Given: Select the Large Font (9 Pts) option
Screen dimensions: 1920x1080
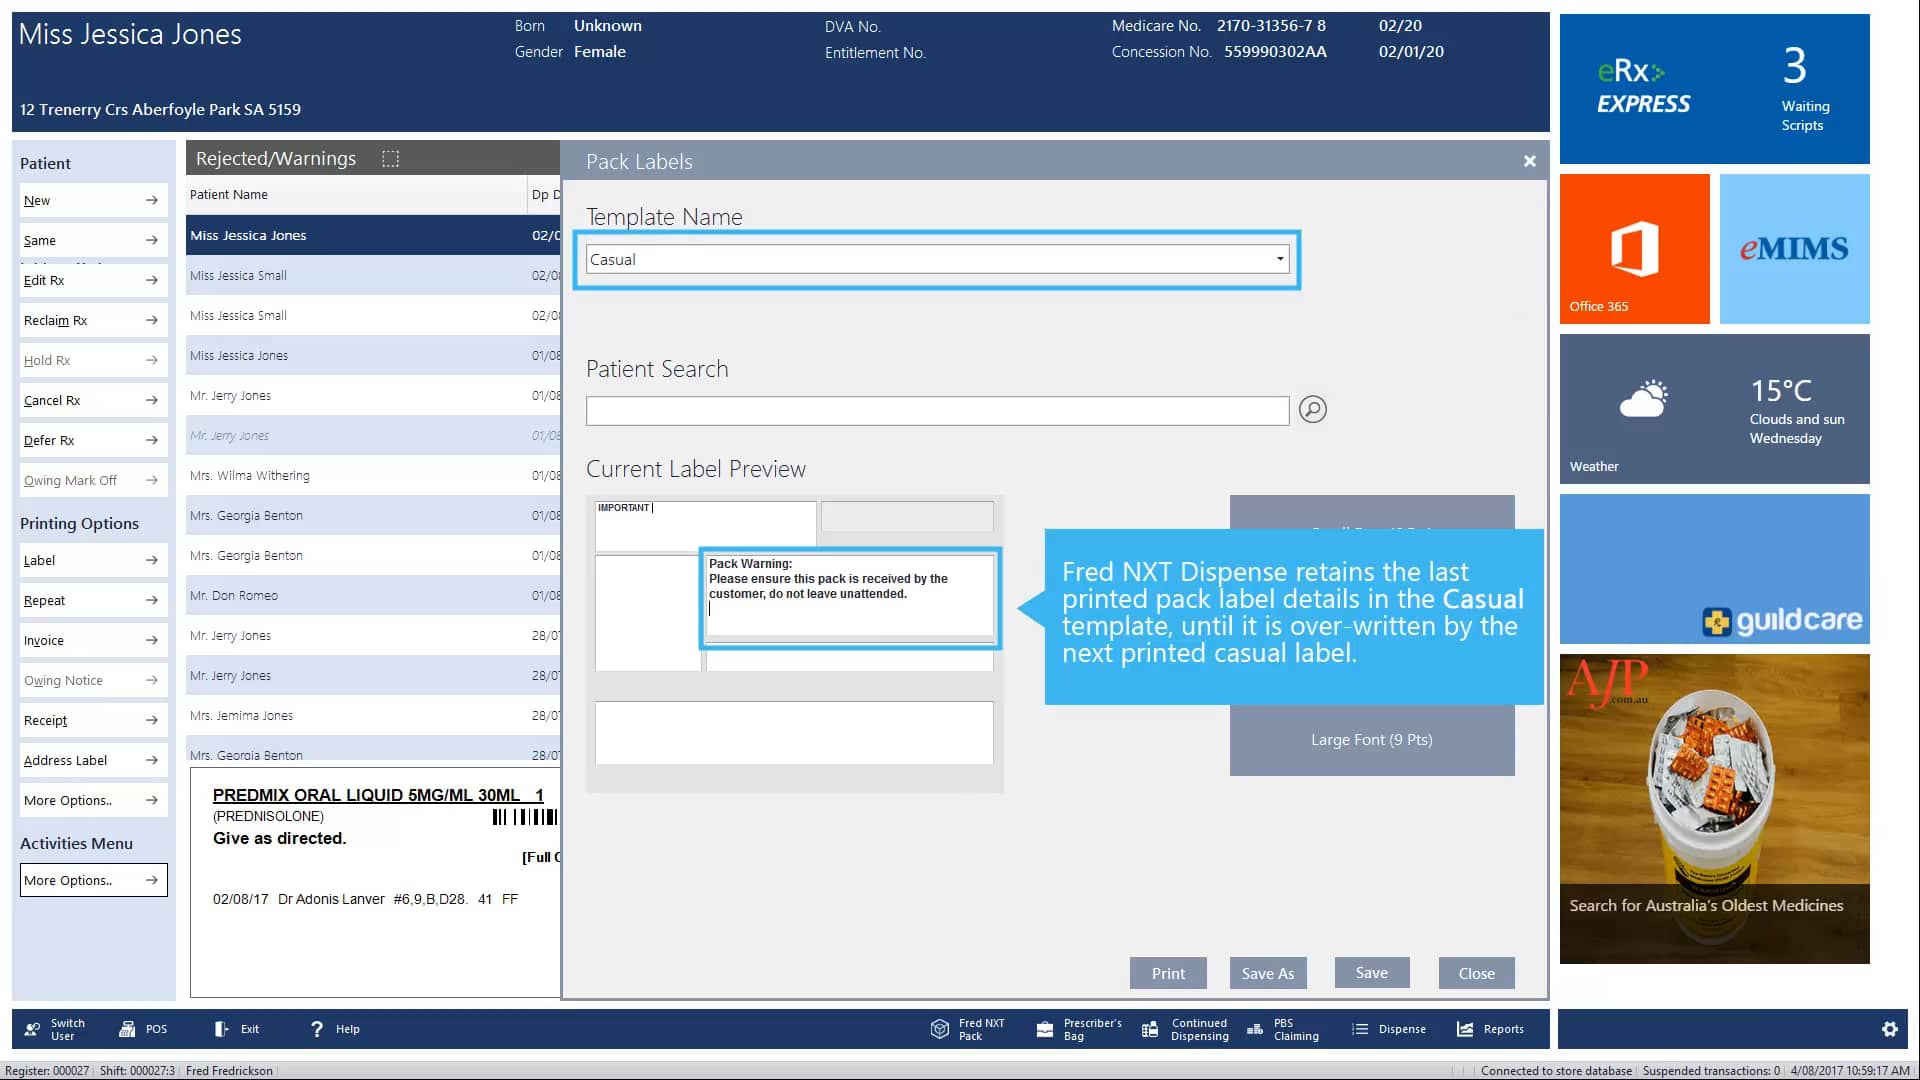Looking at the screenshot, I should point(1371,740).
